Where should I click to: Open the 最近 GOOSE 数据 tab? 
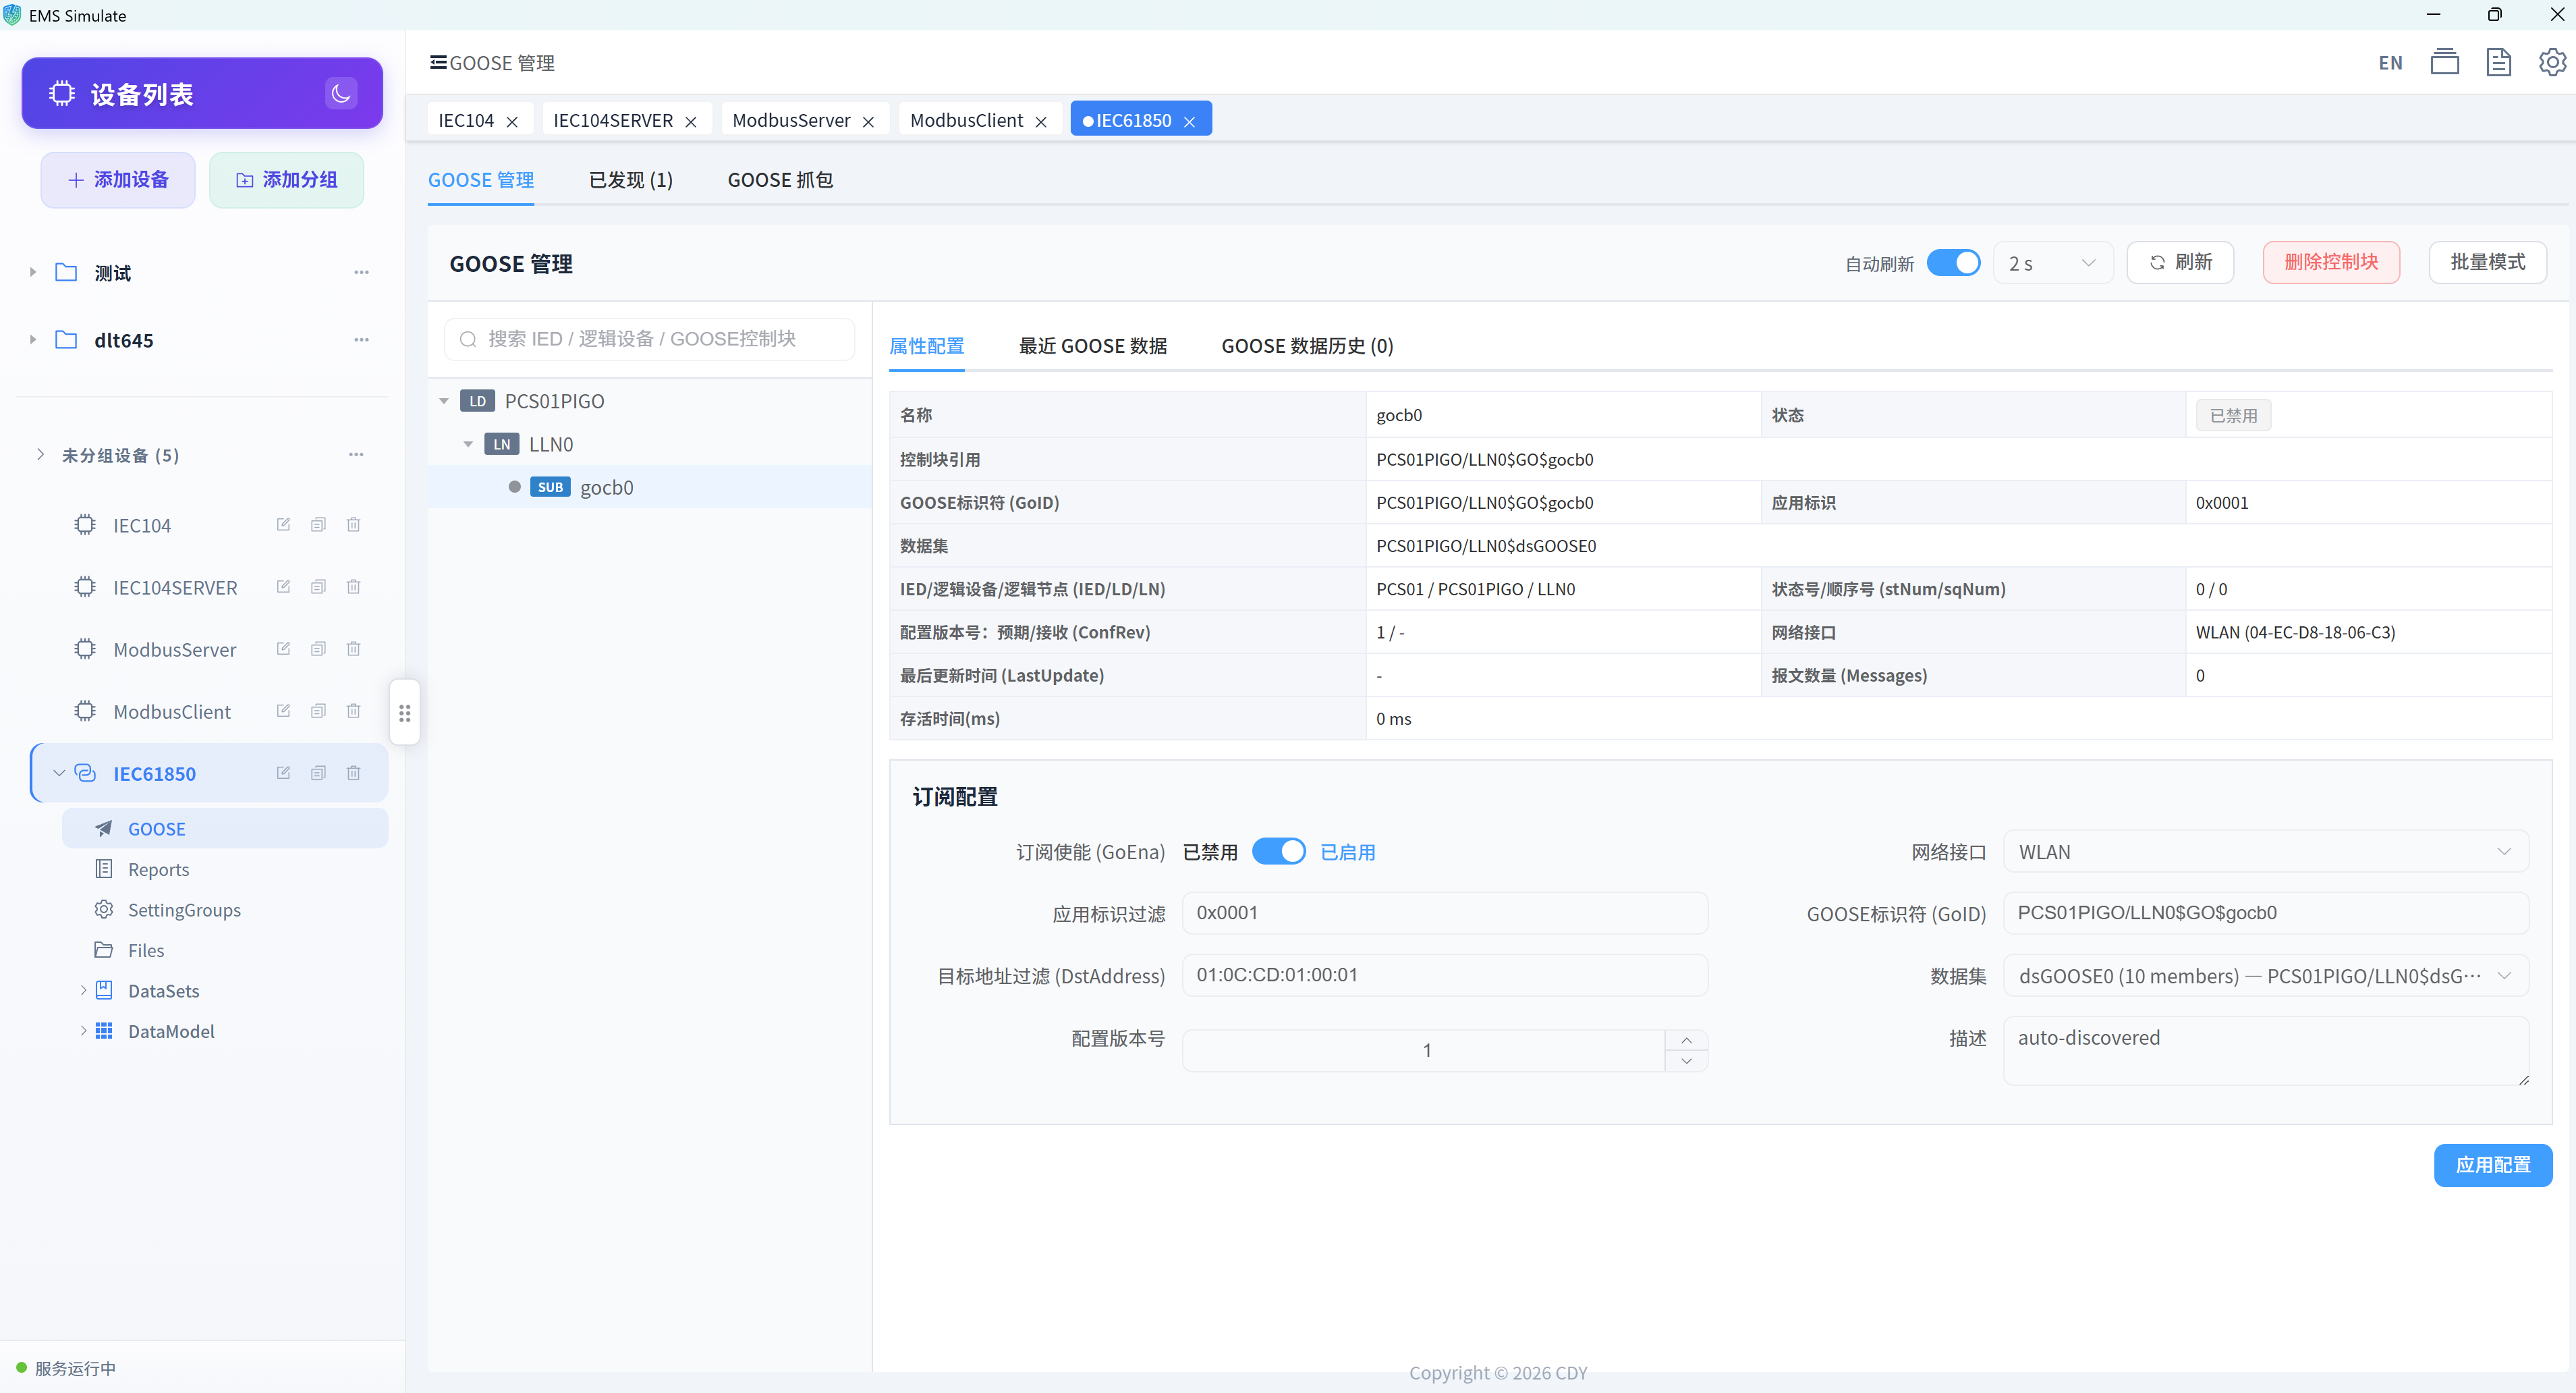pos(1092,346)
